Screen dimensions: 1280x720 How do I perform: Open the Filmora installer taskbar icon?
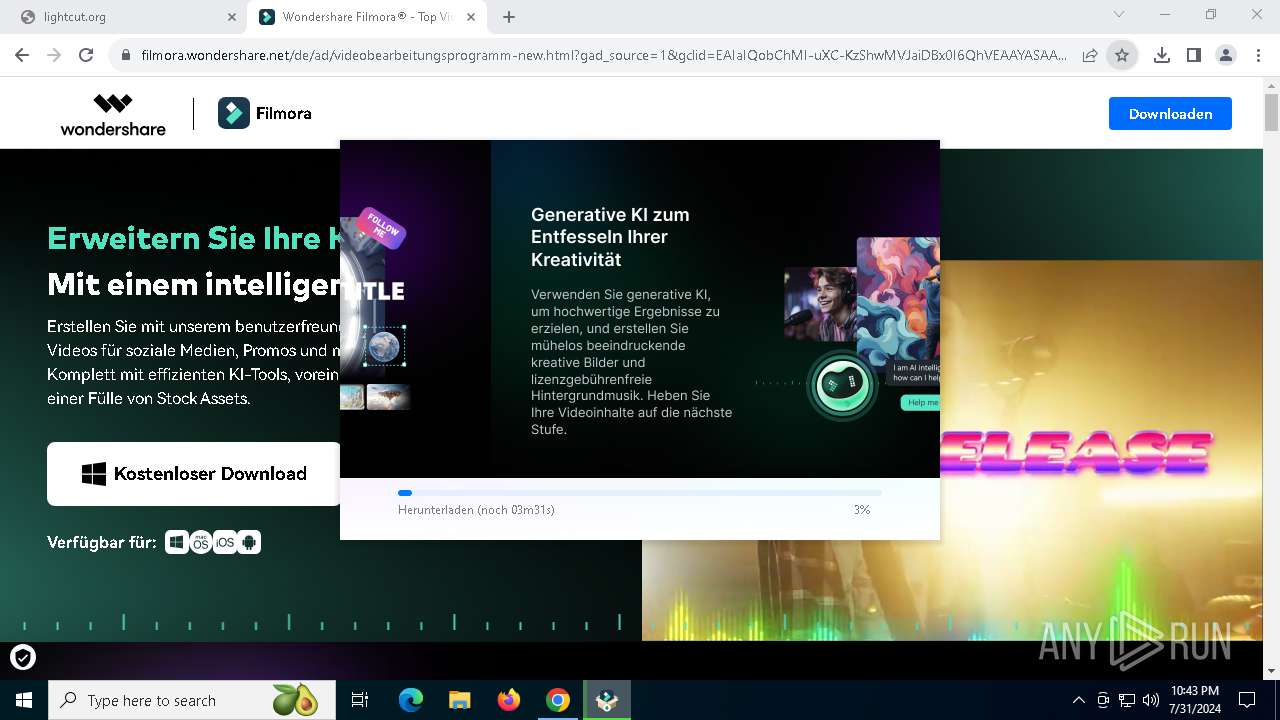click(607, 700)
